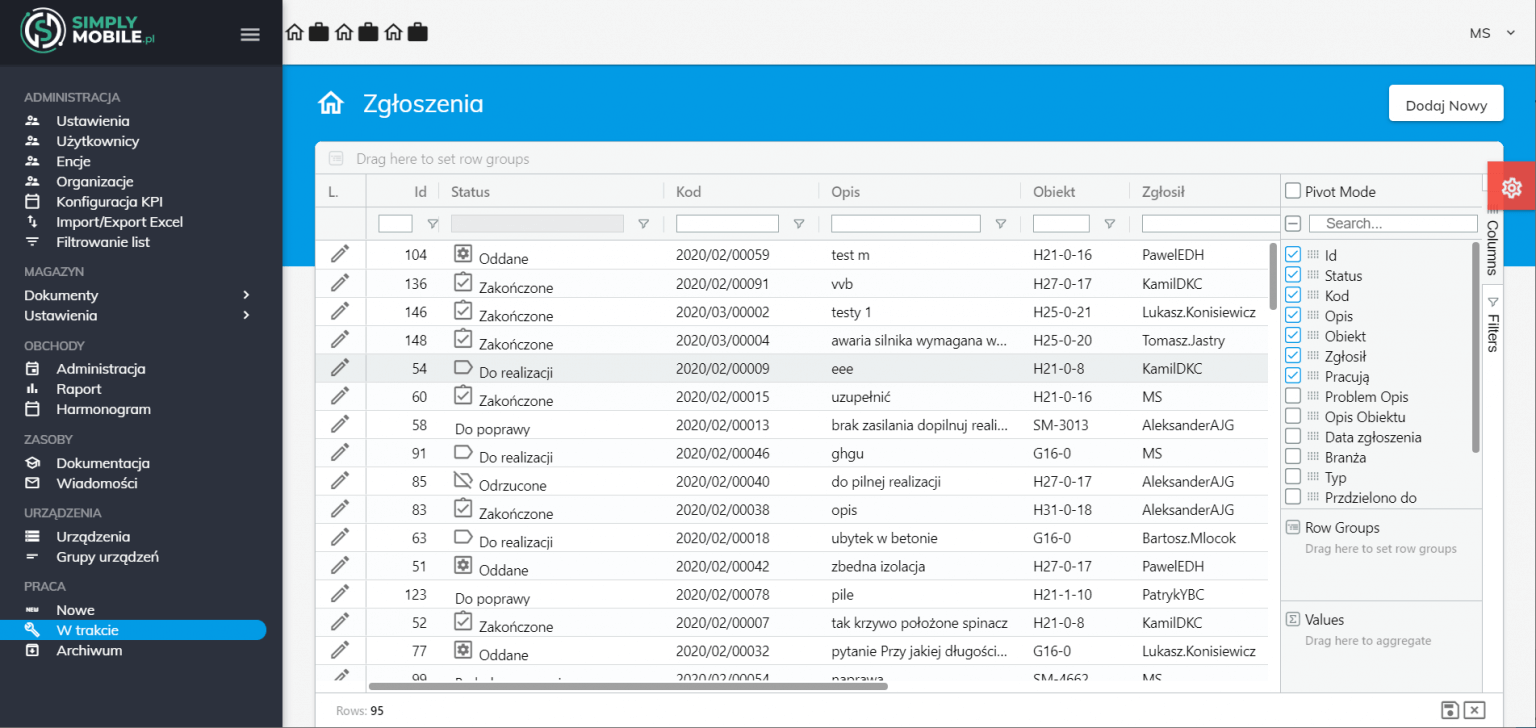Click the filter icon in Id column
The width and height of the screenshot is (1536, 728).
coord(432,224)
